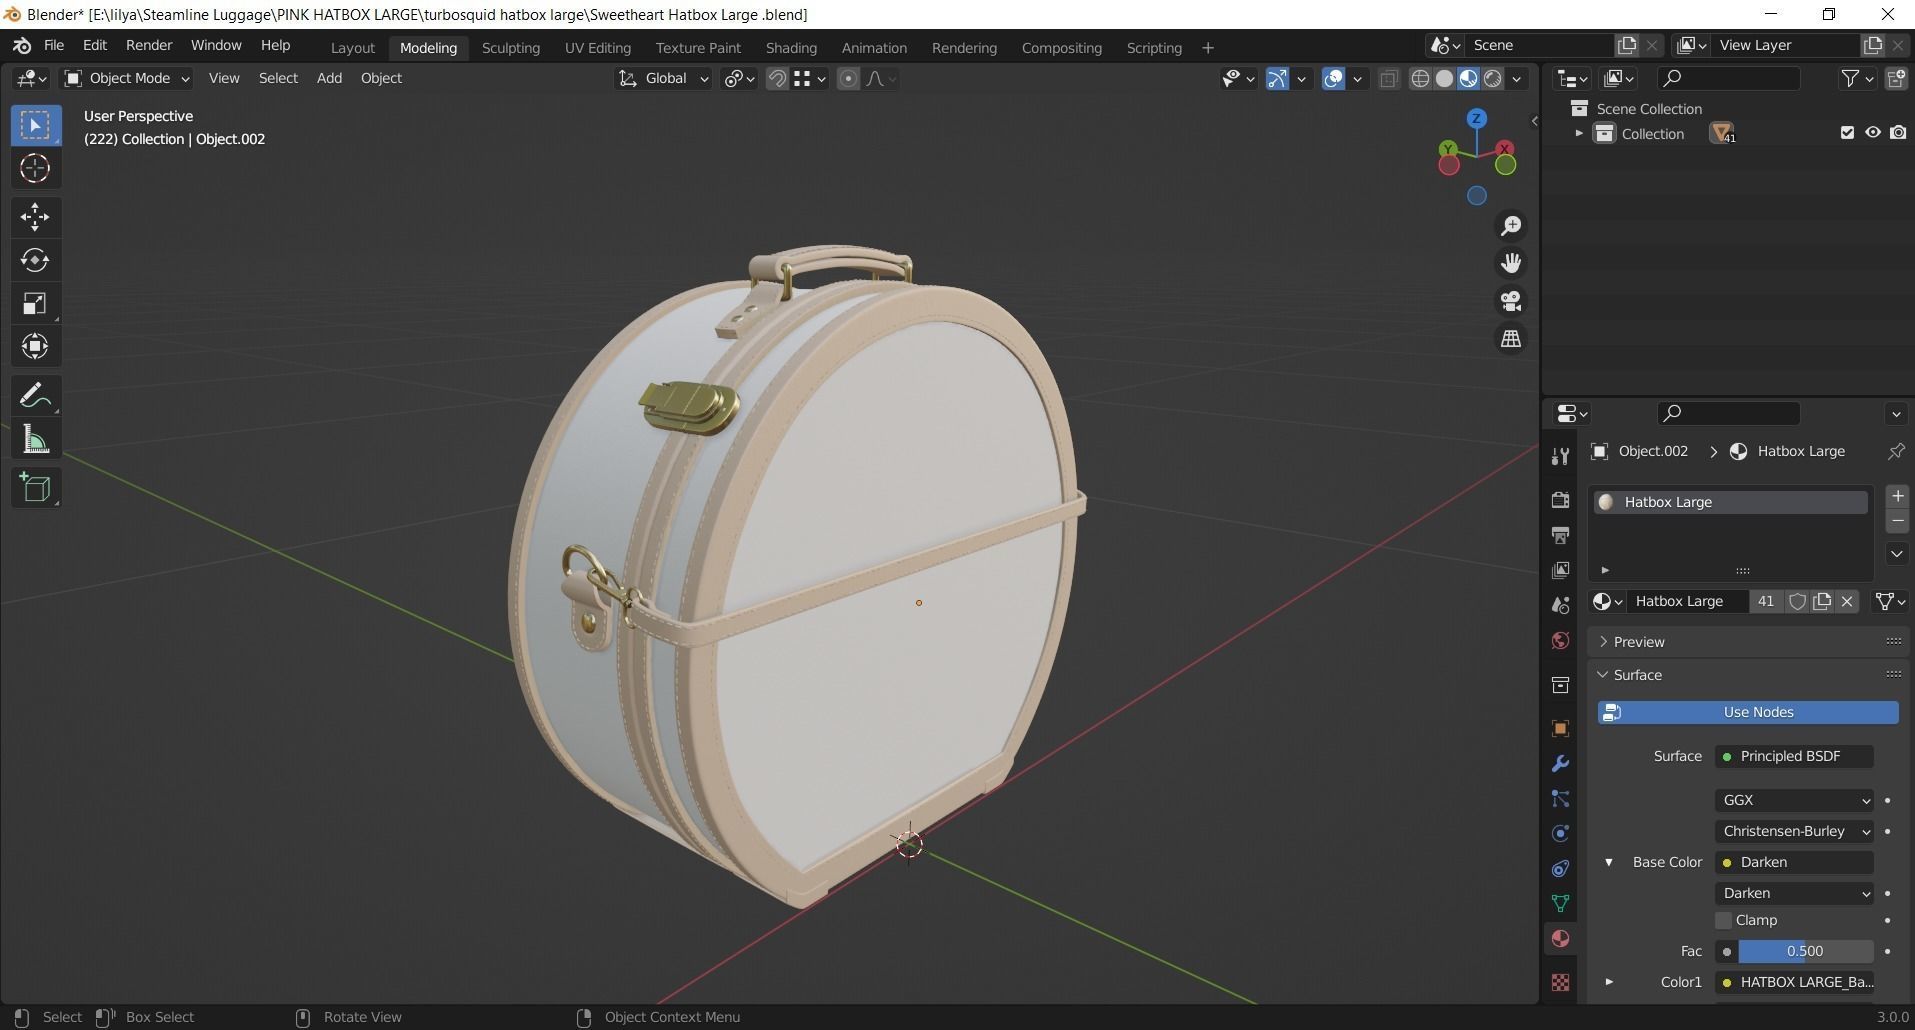This screenshot has width=1915, height=1030.
Task: Select the Measure tool
Action: (35, 439)
